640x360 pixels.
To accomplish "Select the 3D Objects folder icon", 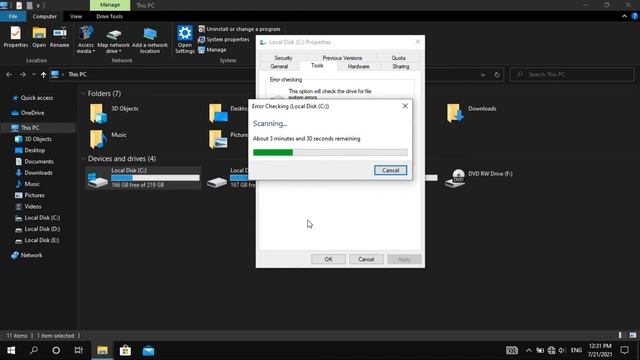I will coord(98,113).
